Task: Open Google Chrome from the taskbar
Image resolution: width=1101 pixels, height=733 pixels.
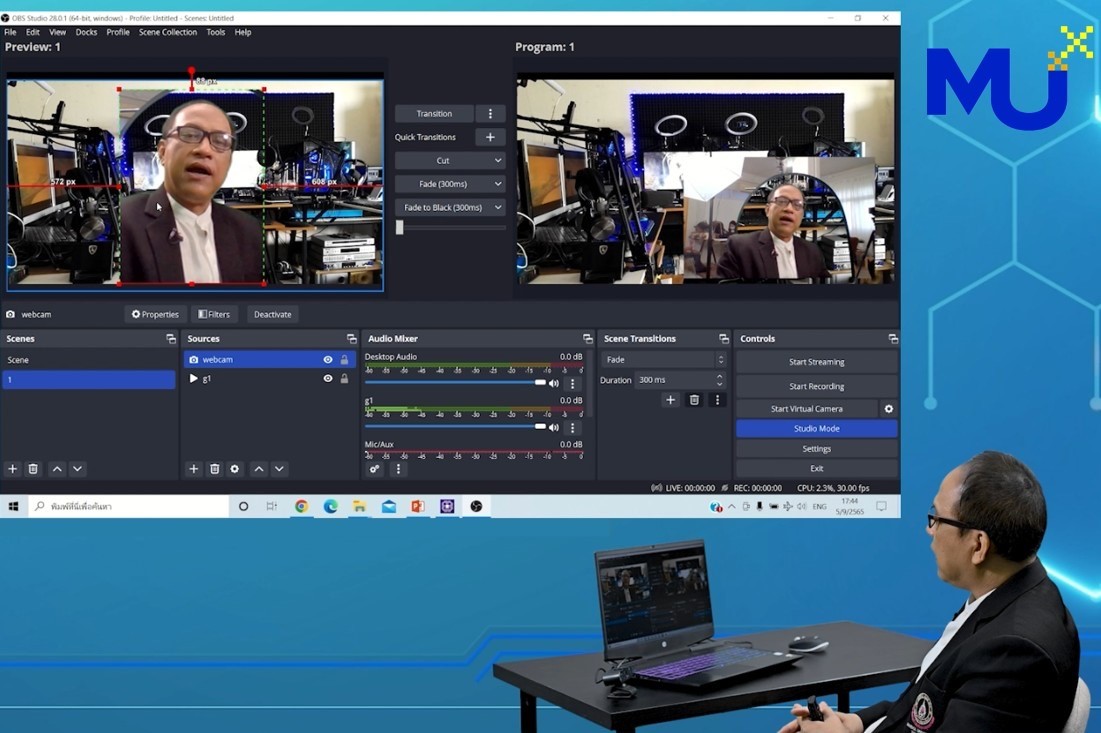Action: (x=301, y=506)
